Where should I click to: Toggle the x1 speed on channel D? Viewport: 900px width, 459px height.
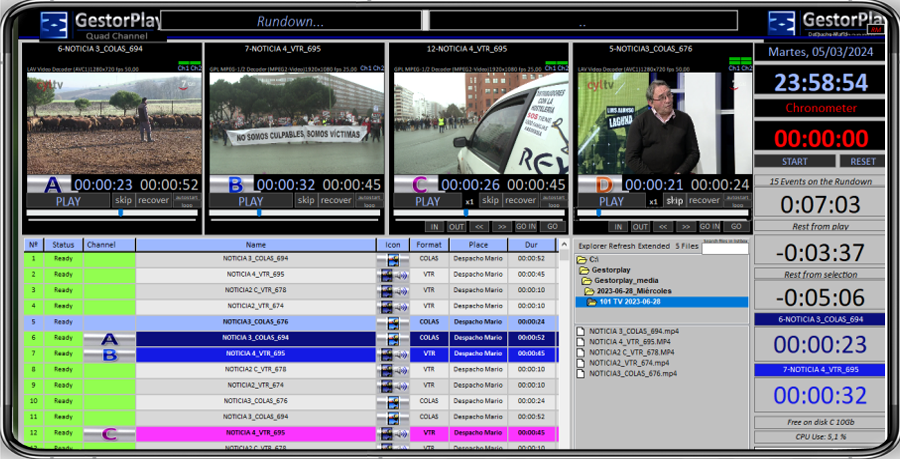pyautogui.click(x=653, y=201)
